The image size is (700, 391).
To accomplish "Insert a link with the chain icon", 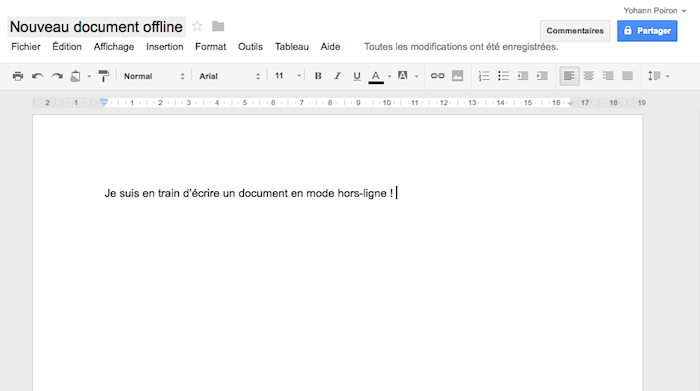I will 438,76.
